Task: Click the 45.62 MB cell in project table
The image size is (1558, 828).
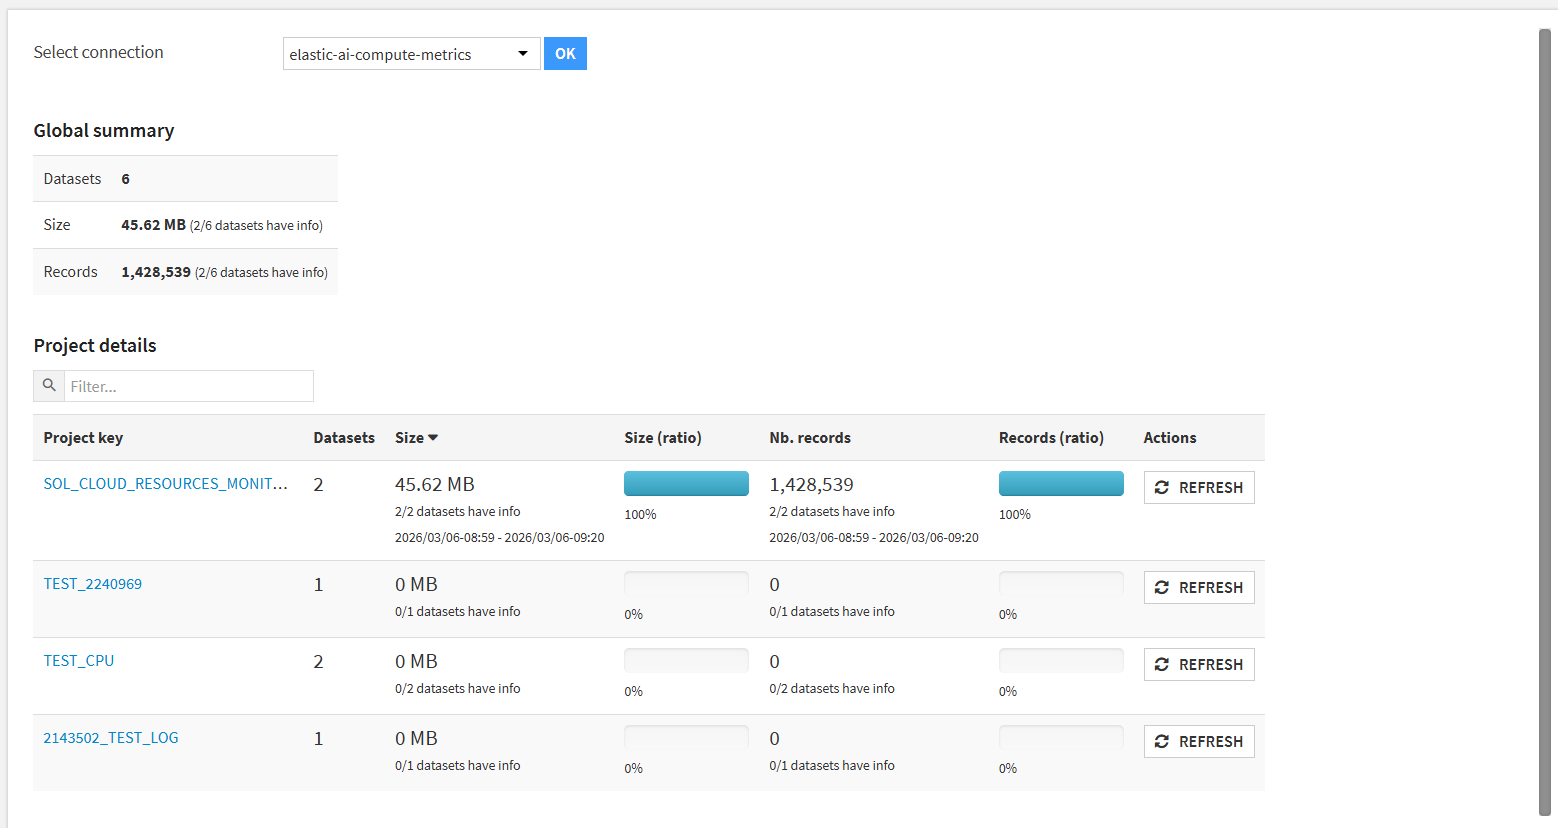Action: (x=435, y=485)
